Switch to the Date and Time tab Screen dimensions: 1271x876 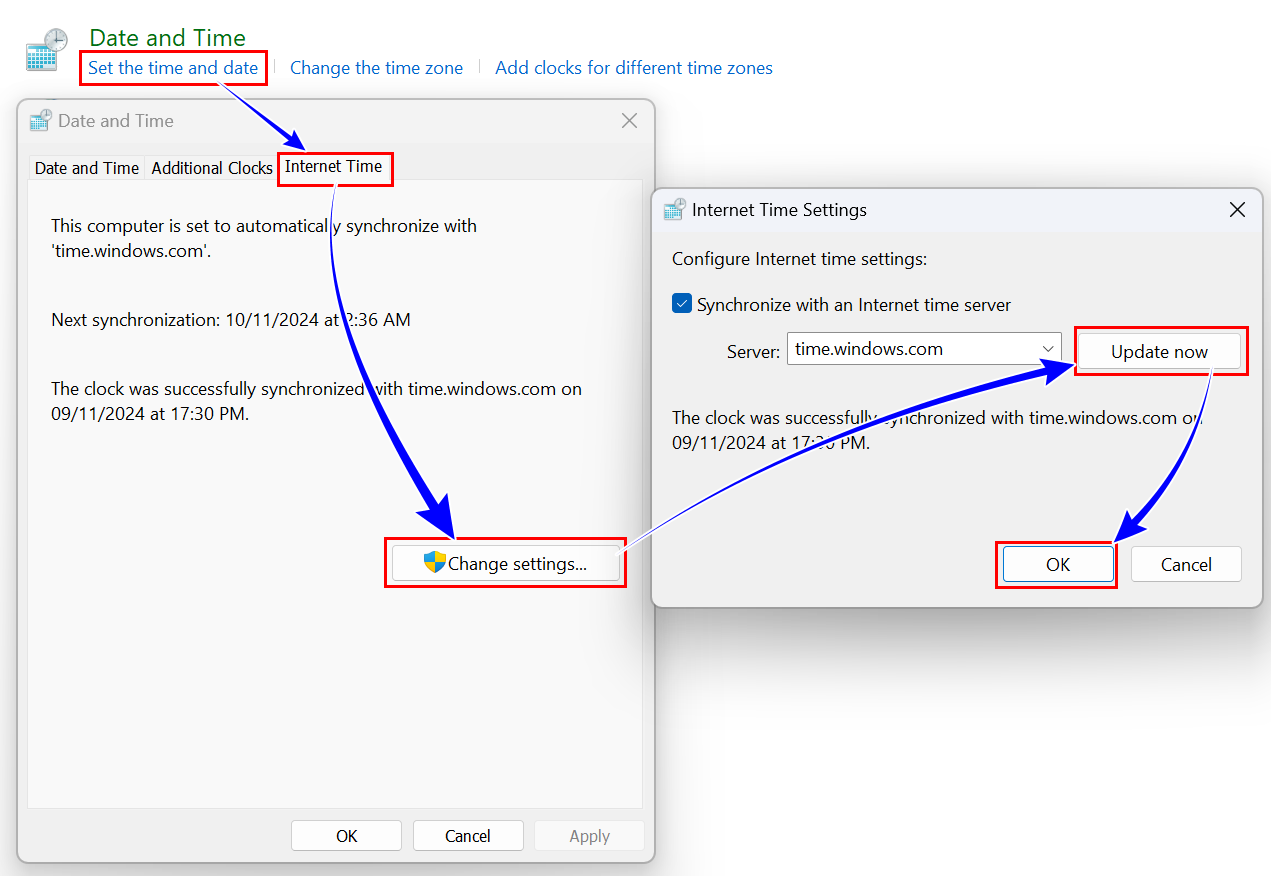tap(87, 168)
